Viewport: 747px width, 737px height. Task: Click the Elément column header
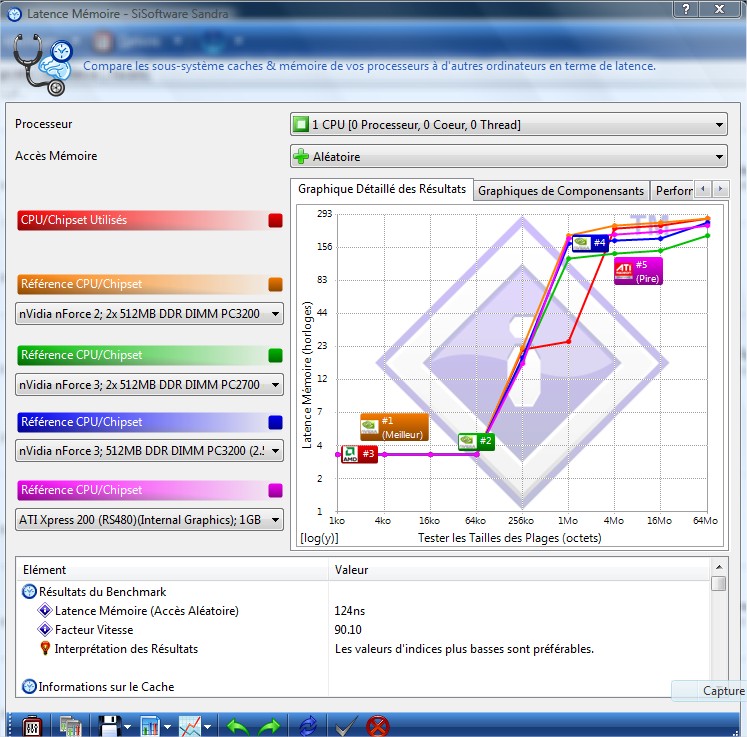(x=172, y=570)
